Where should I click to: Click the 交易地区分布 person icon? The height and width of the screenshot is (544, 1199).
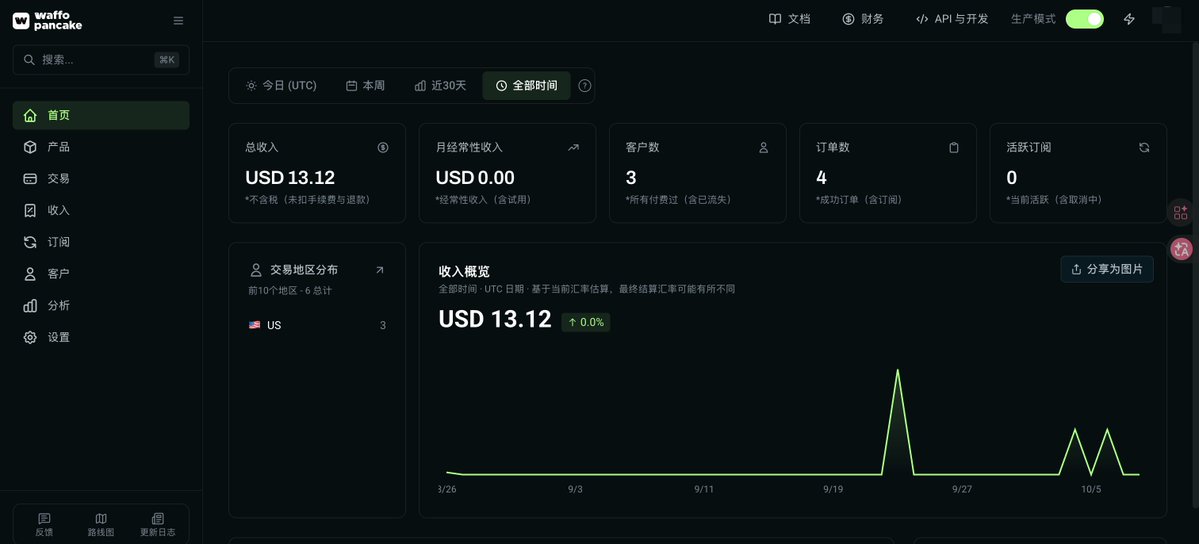(256, 270)
